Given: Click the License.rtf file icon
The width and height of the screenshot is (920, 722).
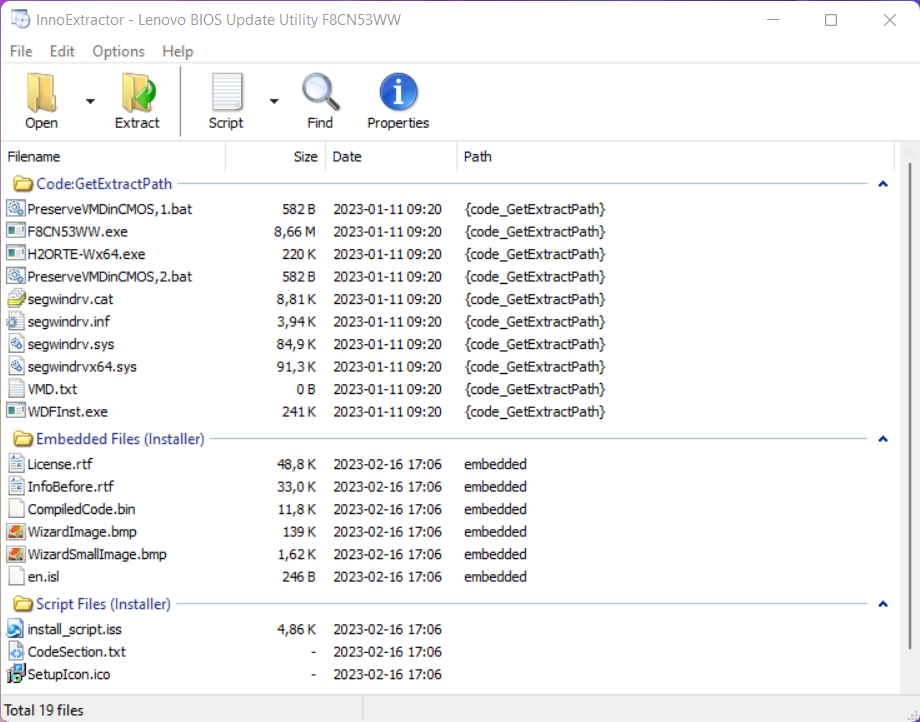Looking at the screenshot, I should (x=16, y=464).
